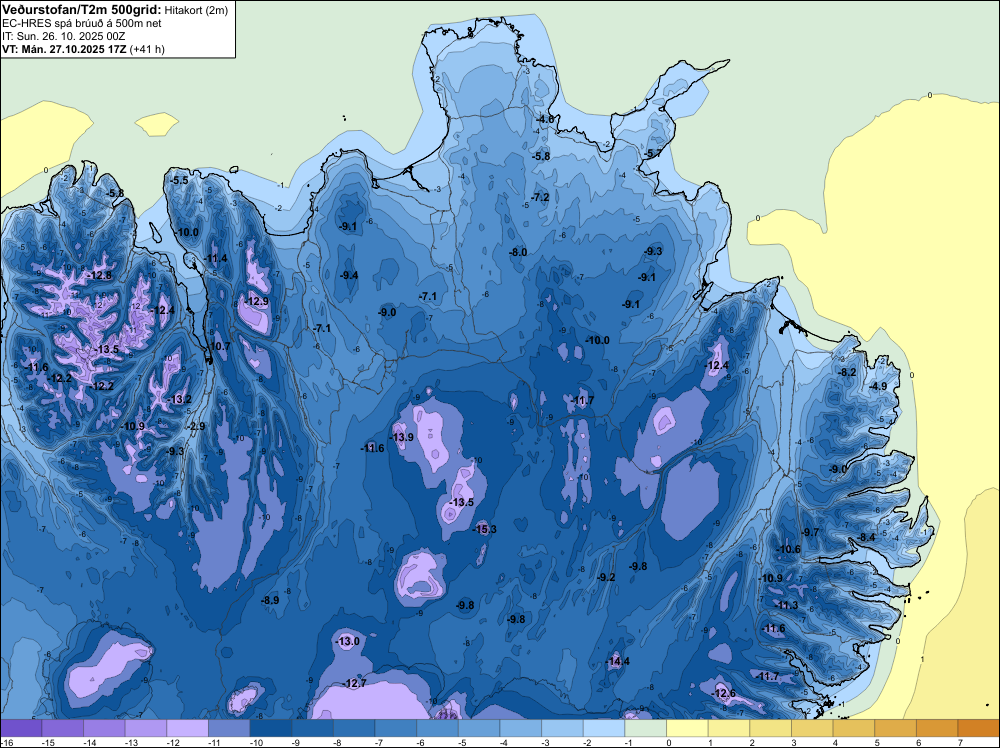This screenshot has height=748, width=1000.
Task: Click the valid time 'VT: Mán. 27.10.2025 17Z'
Action: point(64,49)
